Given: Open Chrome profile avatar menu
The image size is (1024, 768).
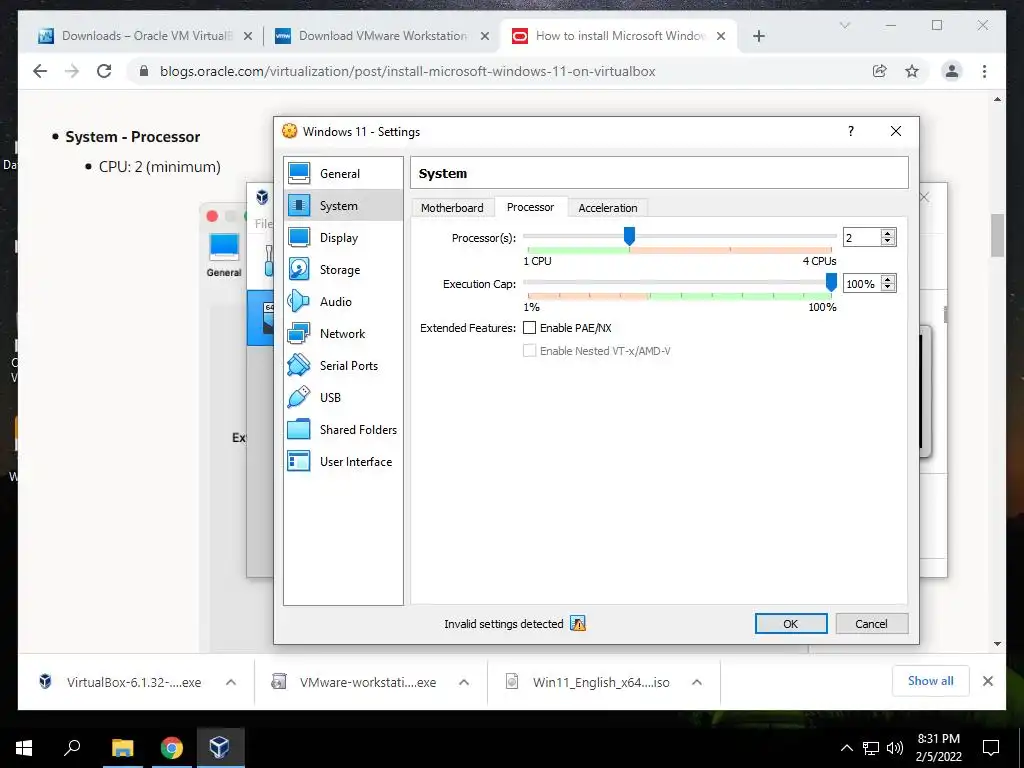Looking at the screenshot, I should (952, 71).
